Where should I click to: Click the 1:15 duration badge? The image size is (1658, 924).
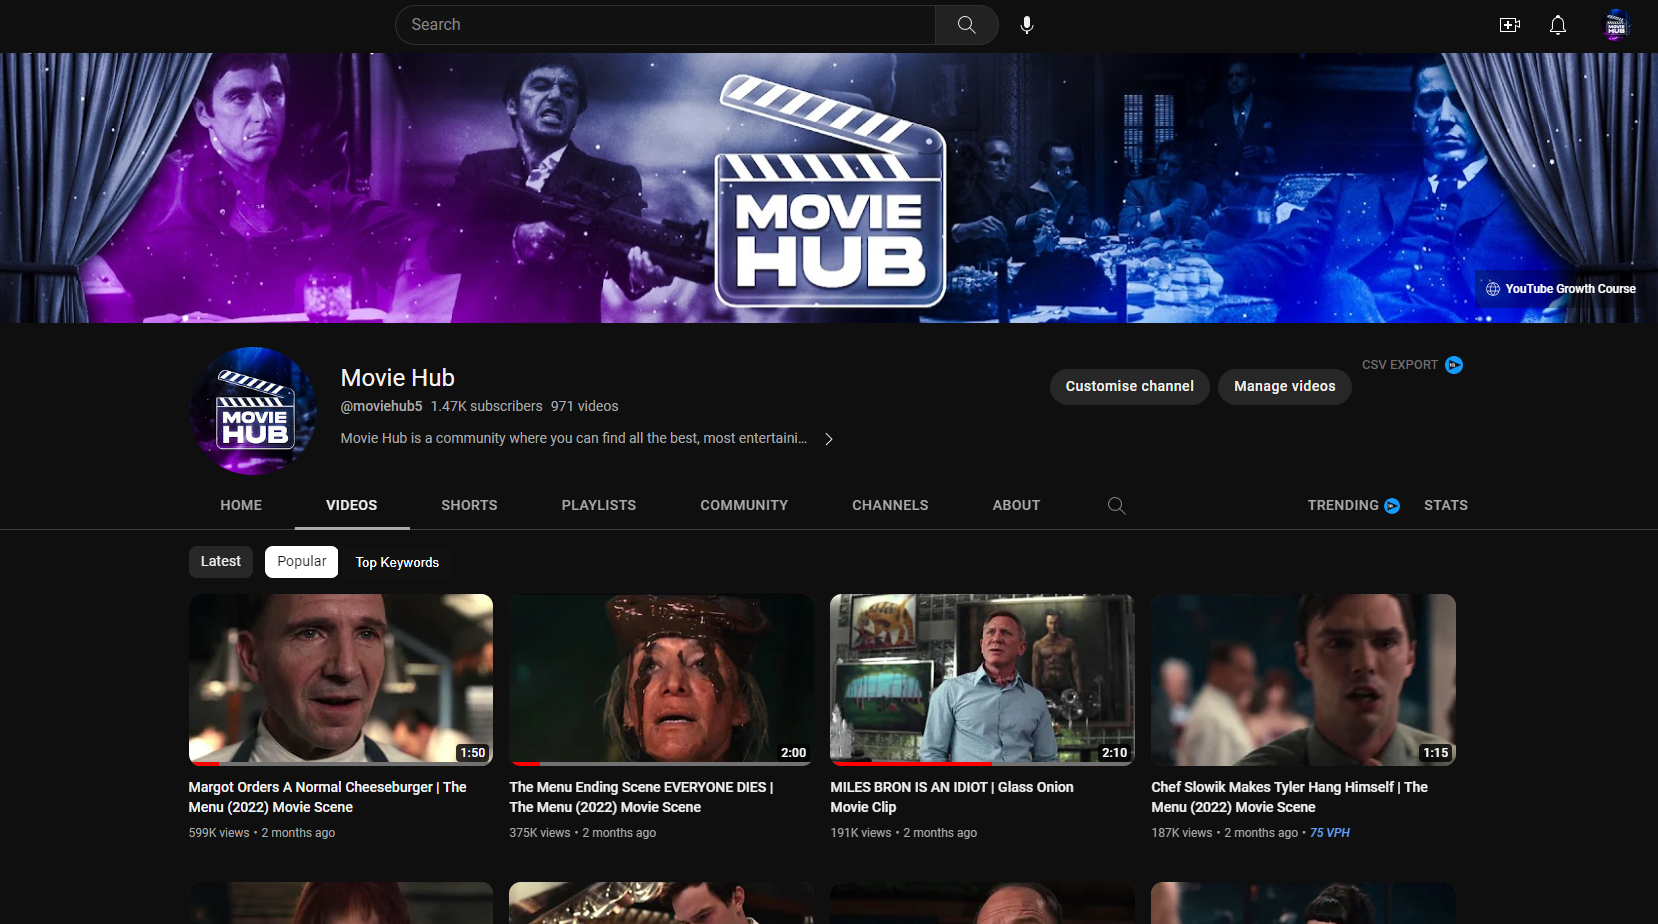[x=1436, y=753]
